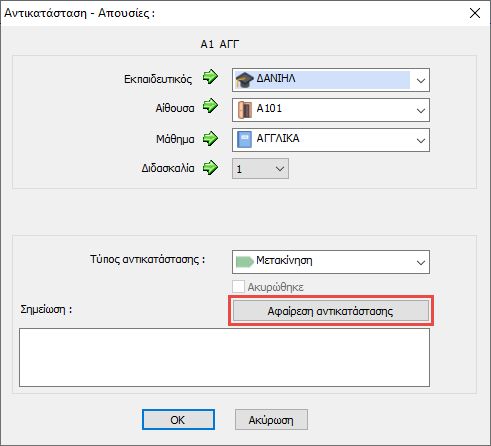Click the door icon beside A101
The height and width of the screenshot is (446, 491).
click(x=245, y=110)
